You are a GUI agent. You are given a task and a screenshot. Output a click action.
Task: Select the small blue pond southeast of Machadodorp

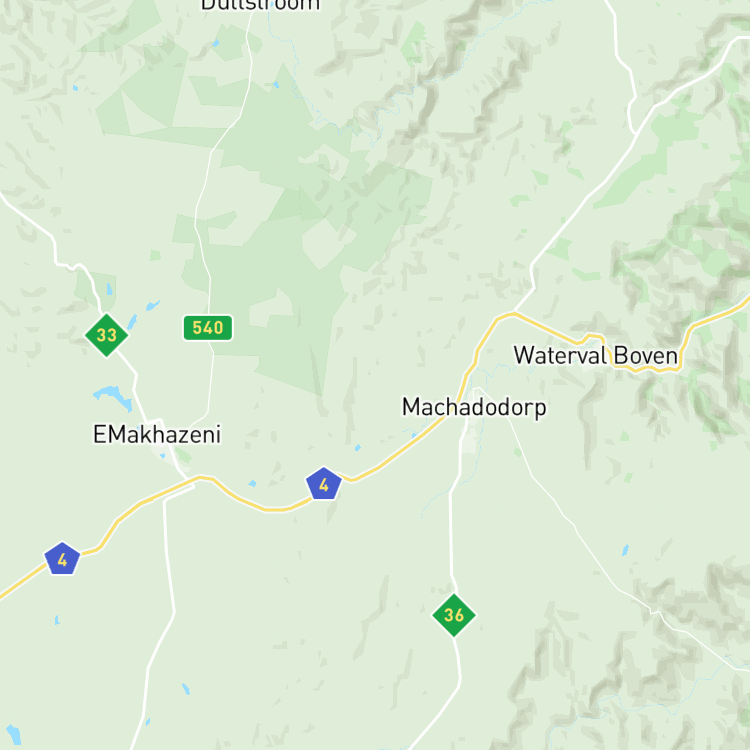(x=625, y=550)
